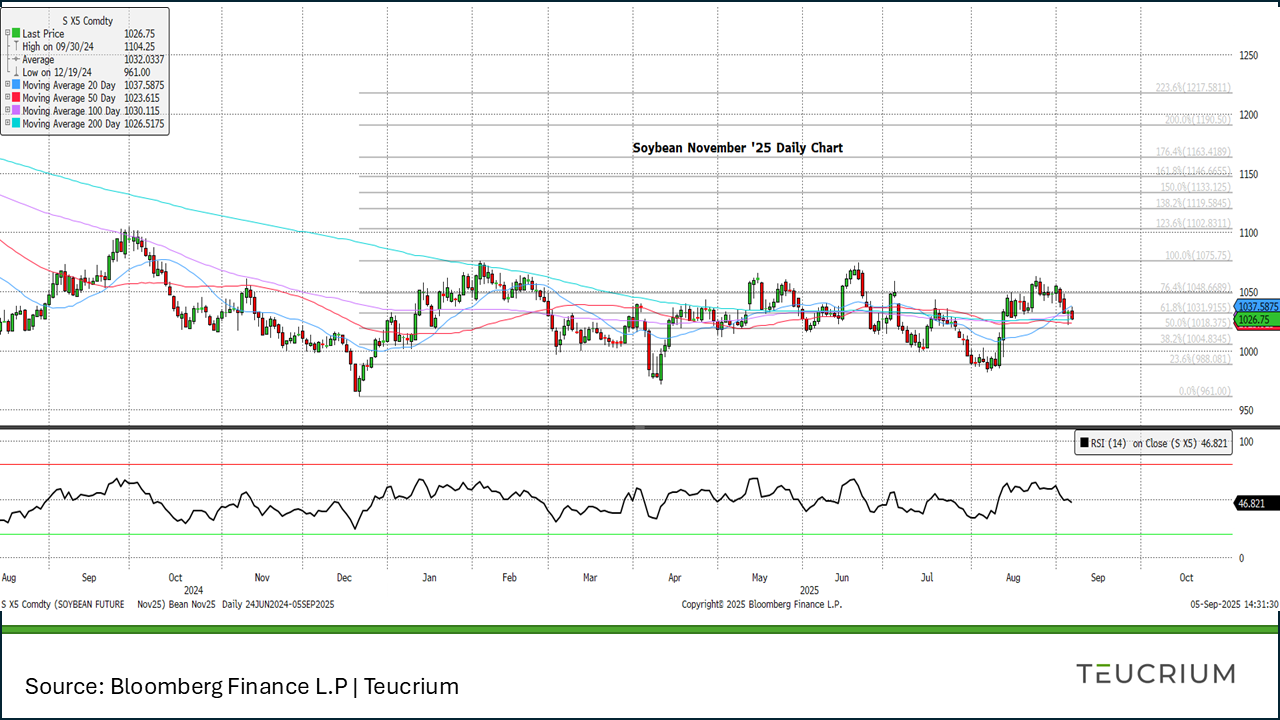This screenshot has width=1280, height=720.
Task: Click the High marker icon in legend
Action: [x=16, y=47]
